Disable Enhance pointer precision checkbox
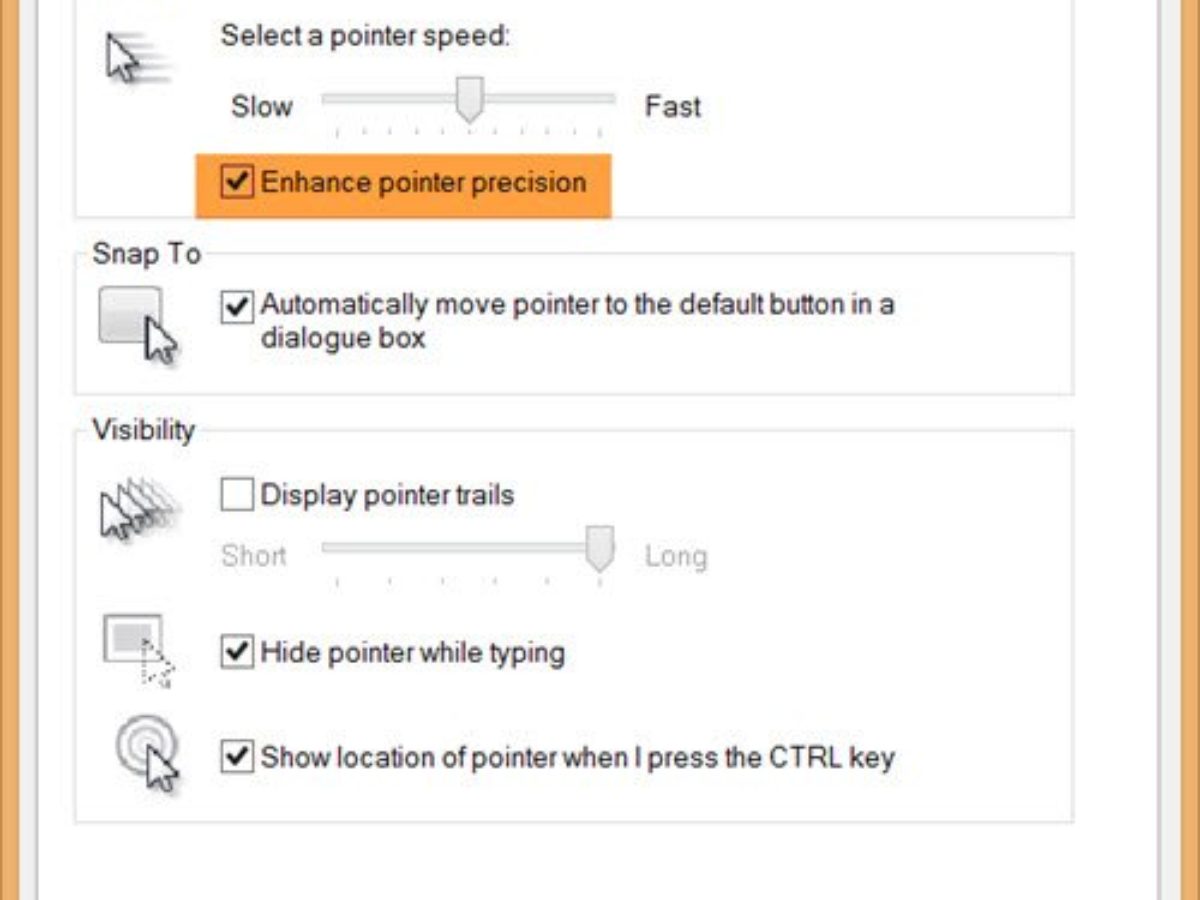The height and width of the screenshot is (900, 1200). (237, 183)
